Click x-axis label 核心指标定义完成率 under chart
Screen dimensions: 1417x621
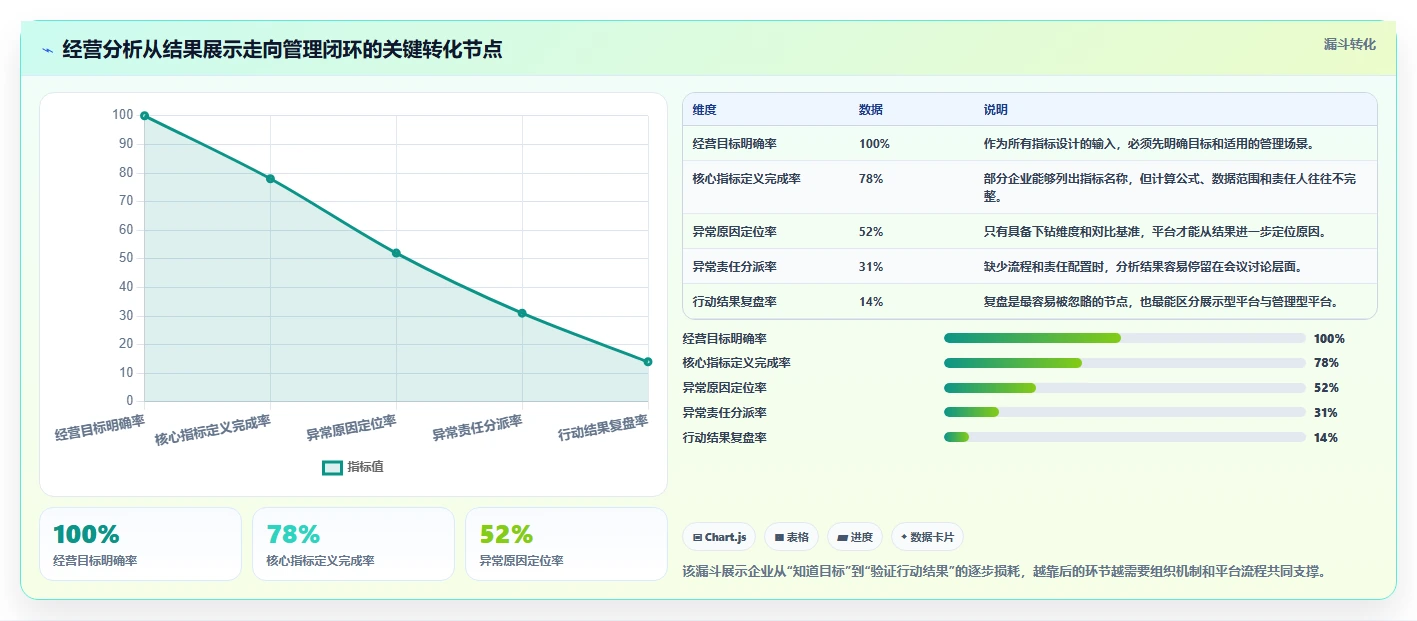pyautogui.click(x=213, y=430)
